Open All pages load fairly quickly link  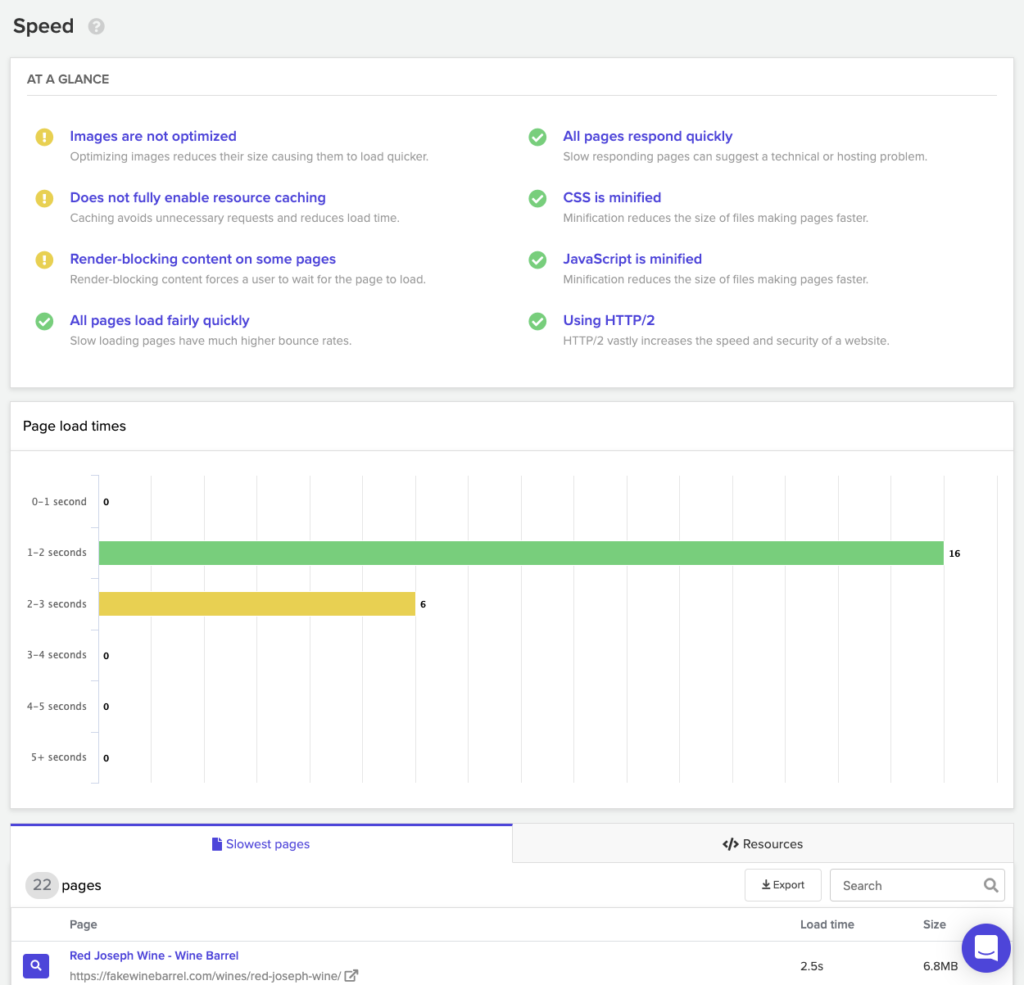159,320
